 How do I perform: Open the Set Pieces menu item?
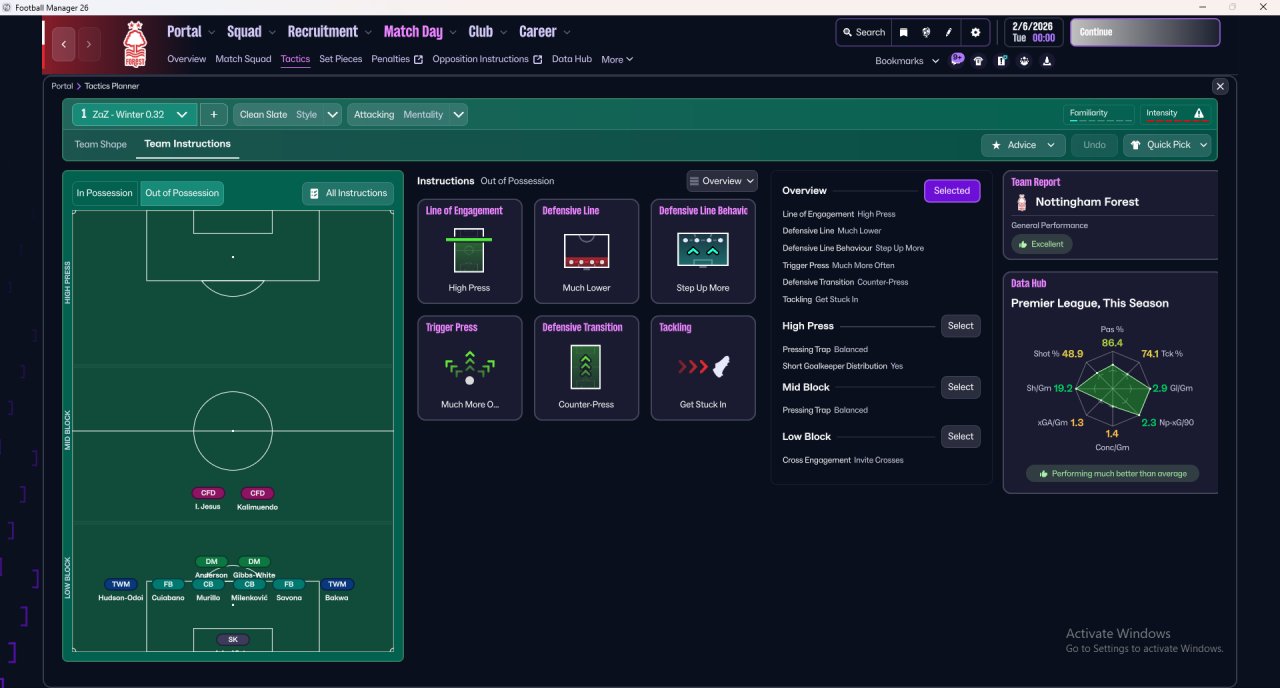[341, 59]
